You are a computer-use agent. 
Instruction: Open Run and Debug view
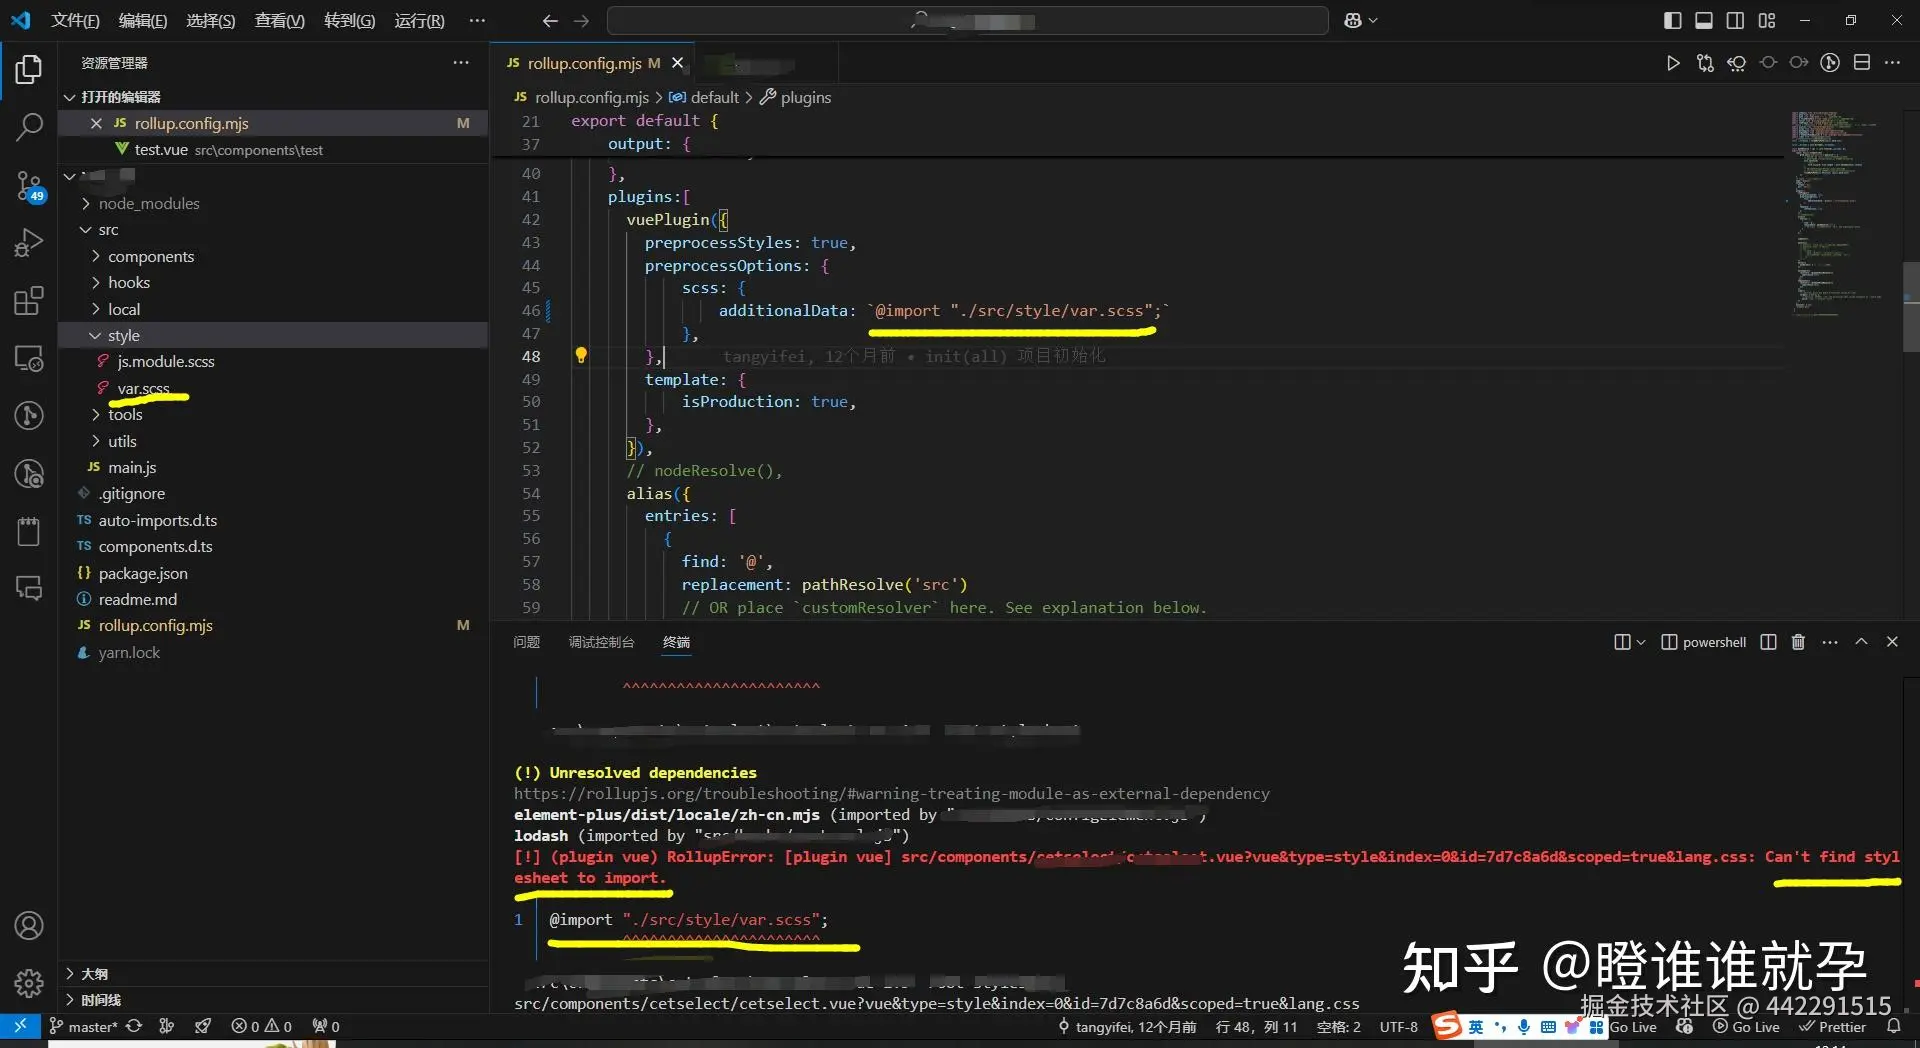tap(29, 243)
